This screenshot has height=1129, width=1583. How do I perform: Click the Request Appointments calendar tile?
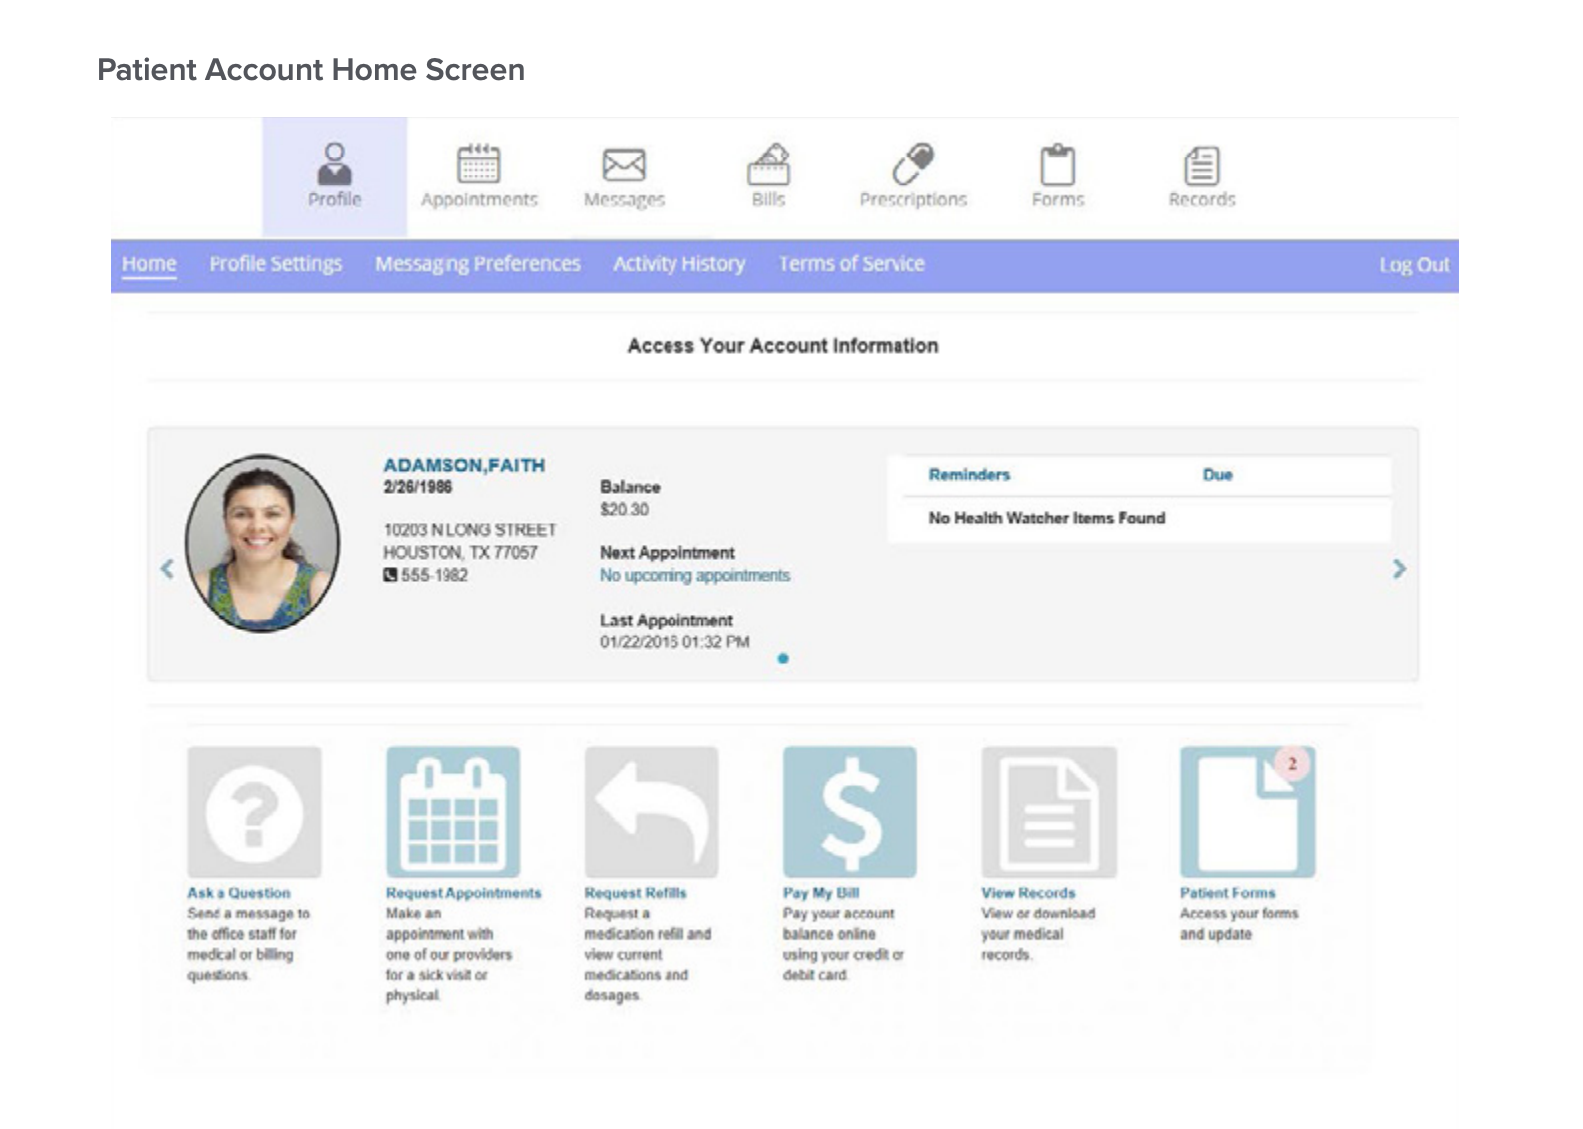click(453, 812)
